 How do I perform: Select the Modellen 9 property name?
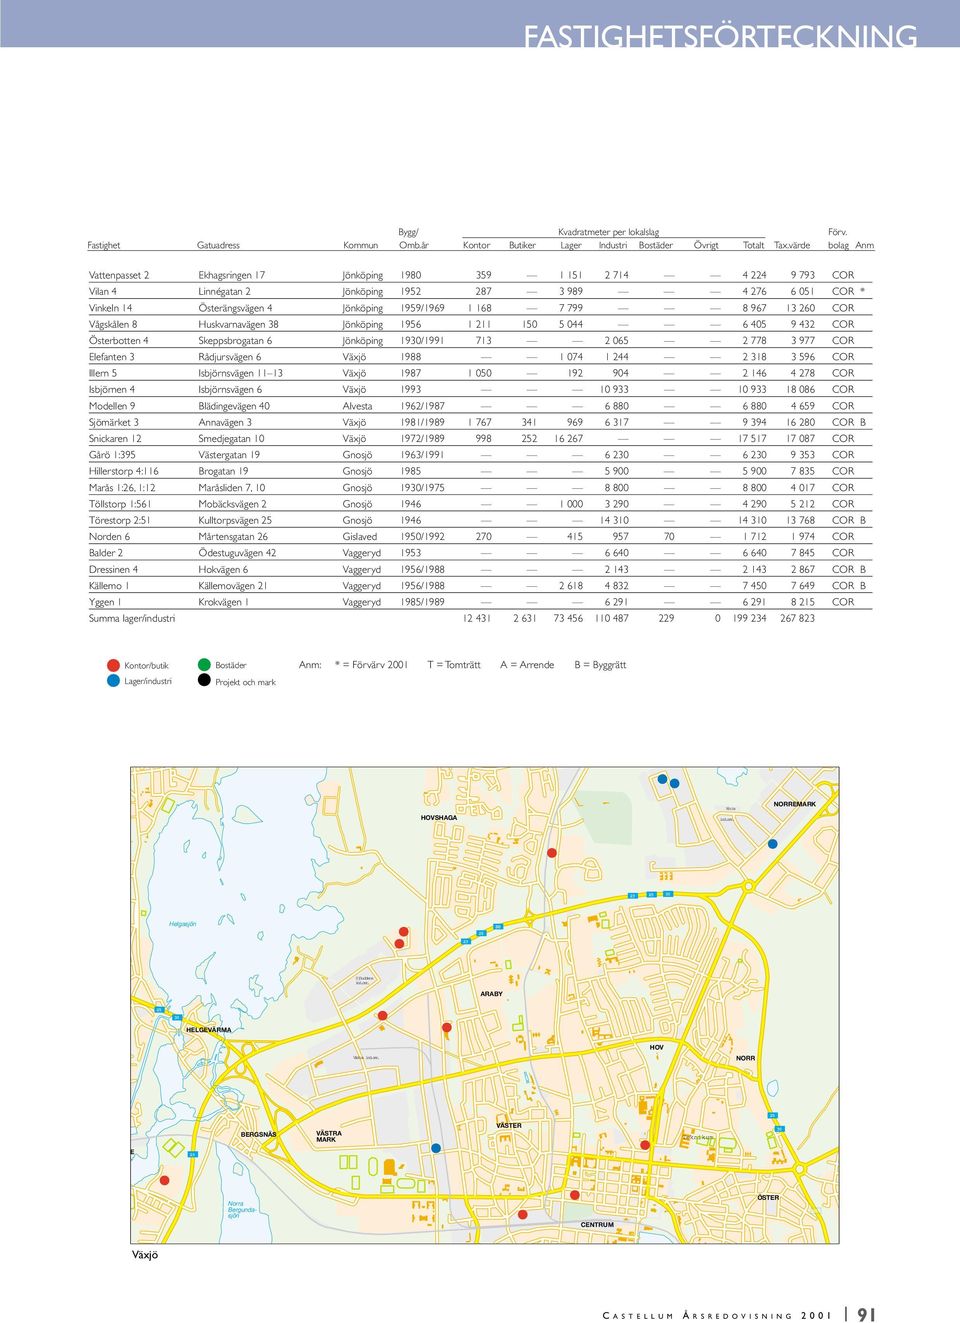[x=112, y=406]
